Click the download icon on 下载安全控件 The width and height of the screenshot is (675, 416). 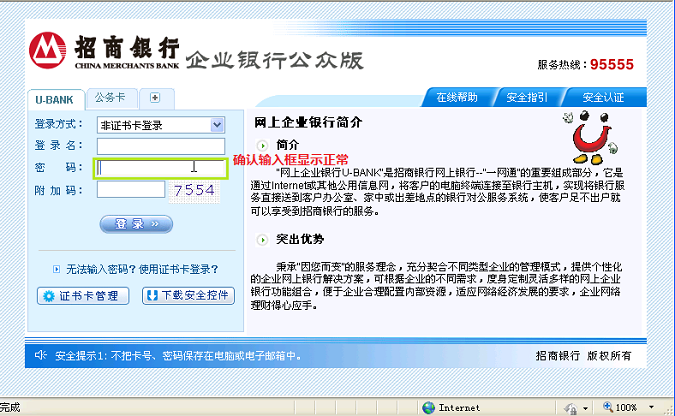(152, 295)
